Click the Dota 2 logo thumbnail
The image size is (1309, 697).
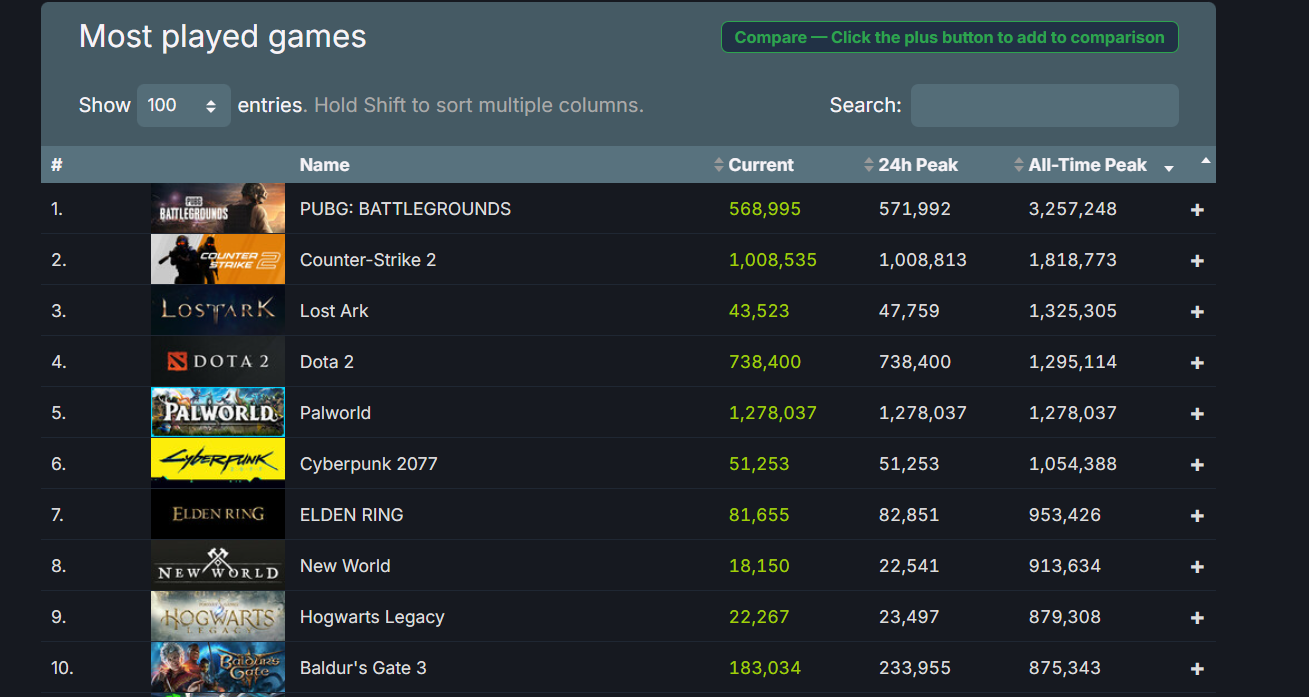(x=218, y=361)
